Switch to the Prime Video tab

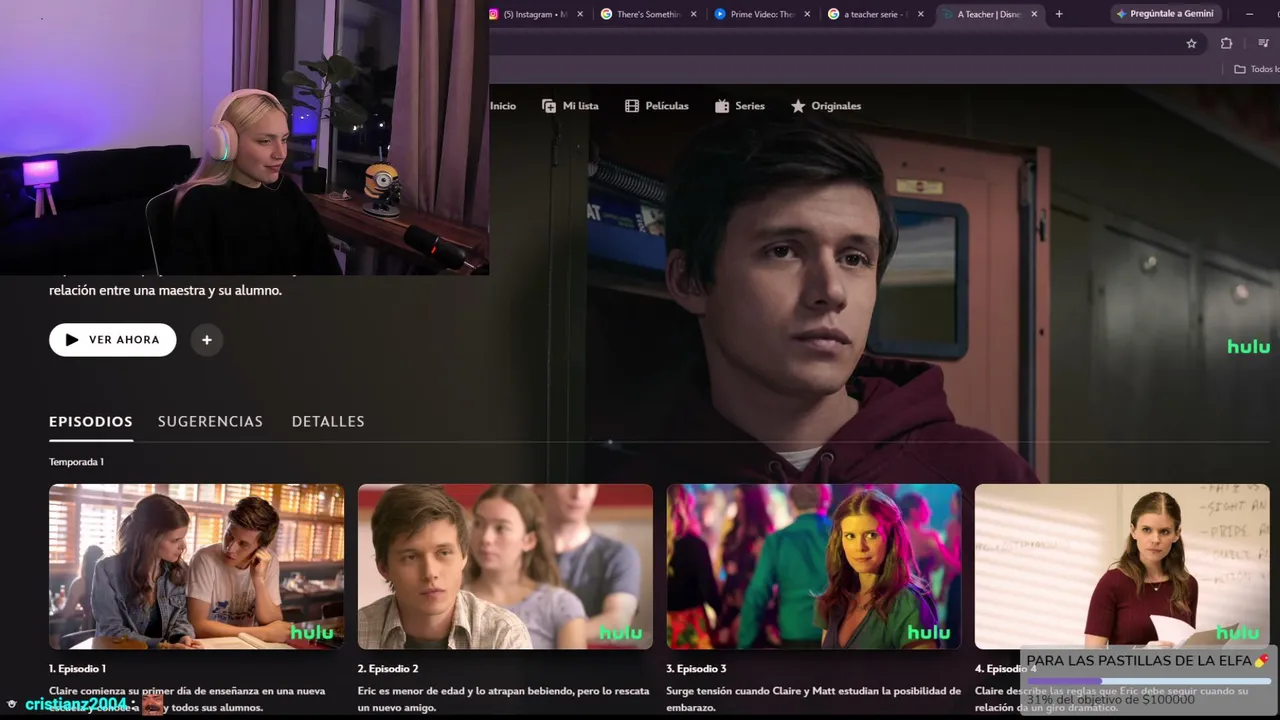pyautogui.click(x=760, y=14)
